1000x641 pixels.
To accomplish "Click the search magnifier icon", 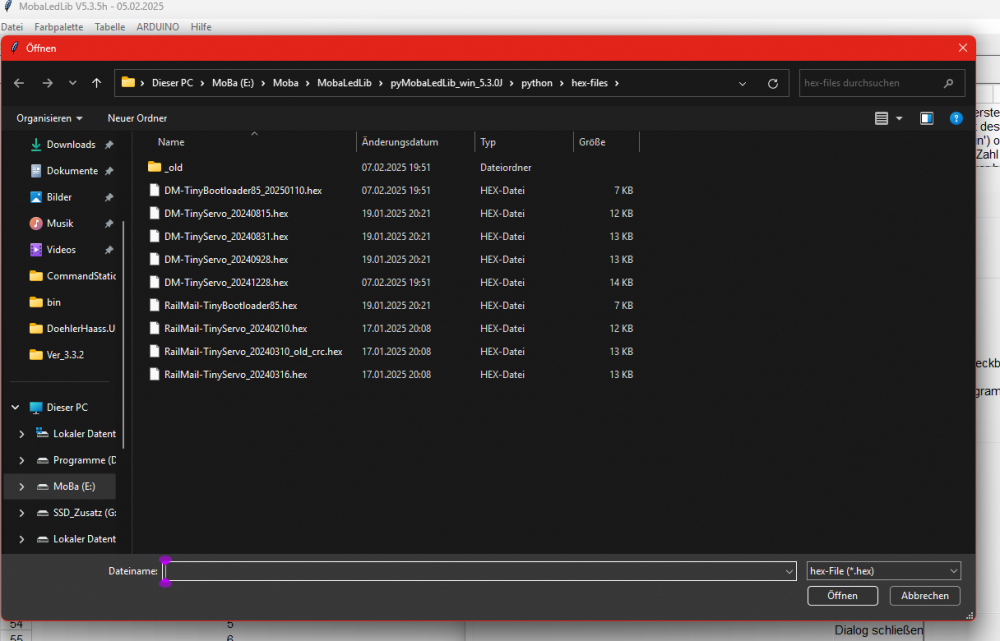I will click(948, 83).
